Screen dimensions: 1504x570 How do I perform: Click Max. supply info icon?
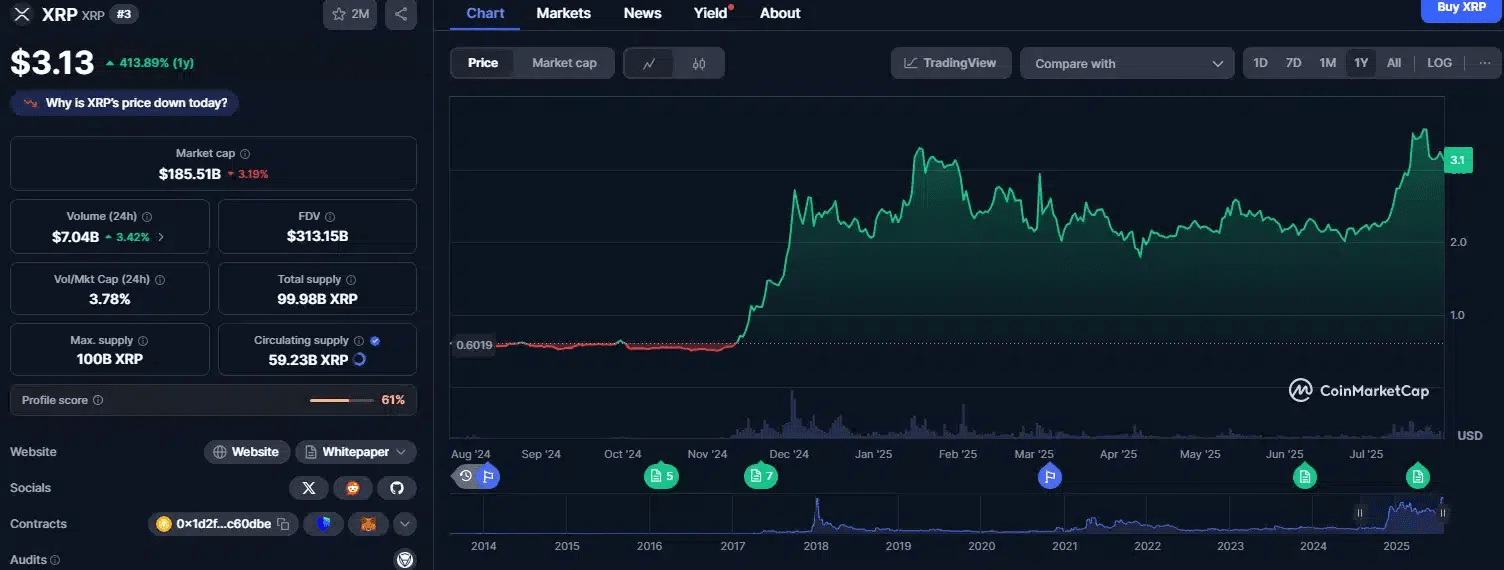(x=143, y=341)
